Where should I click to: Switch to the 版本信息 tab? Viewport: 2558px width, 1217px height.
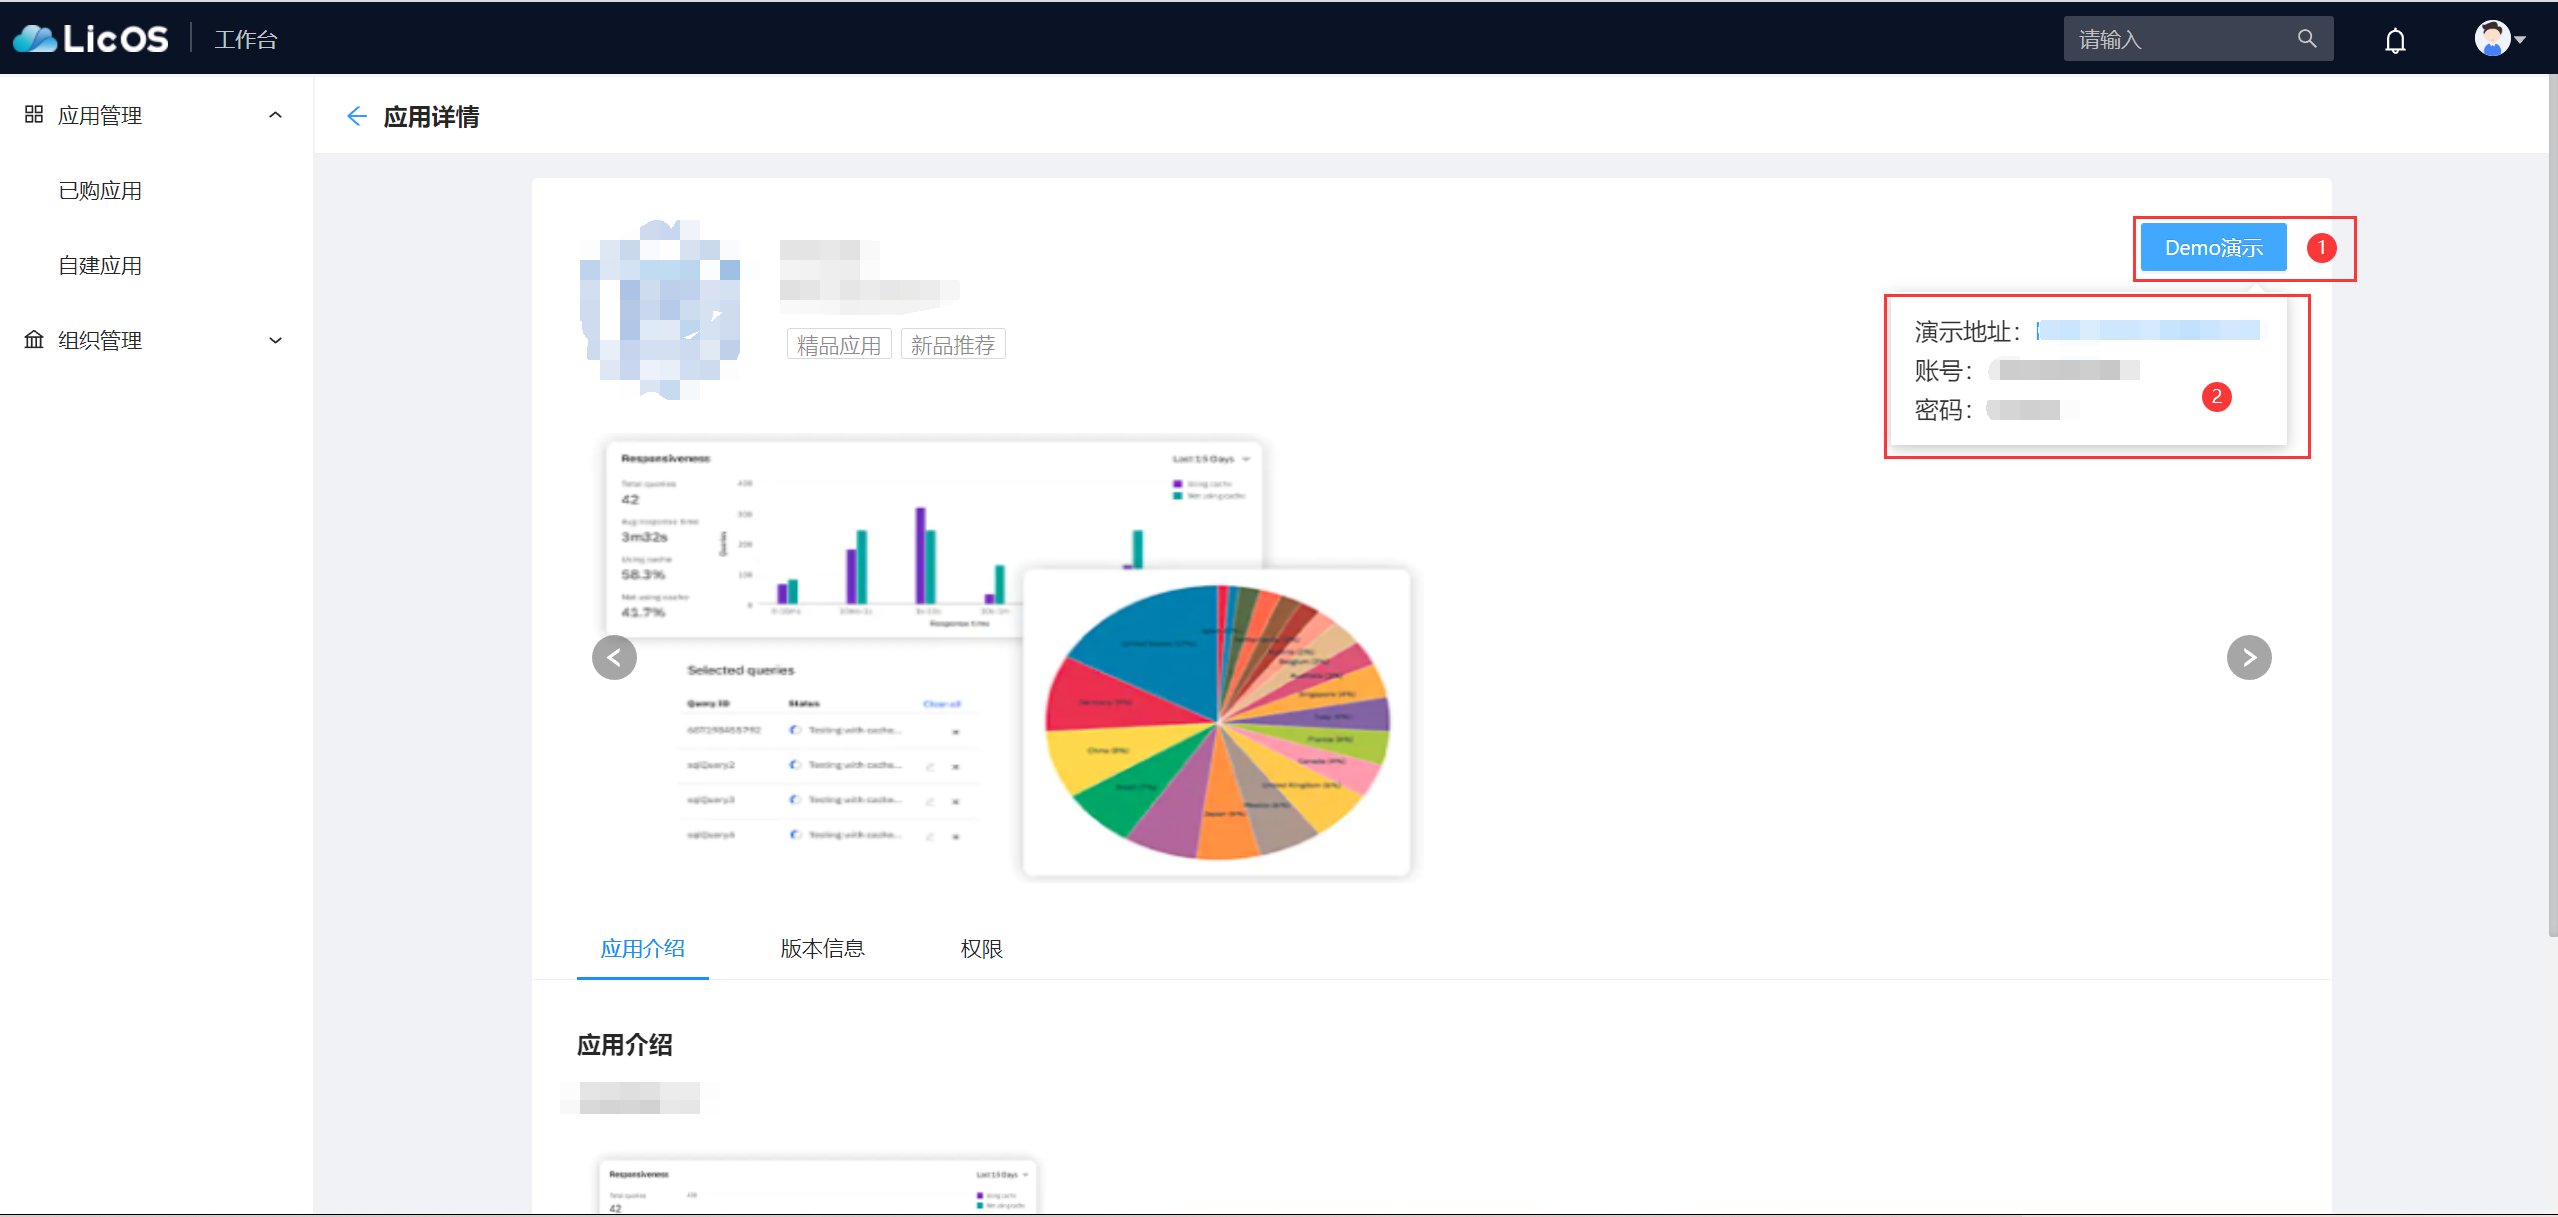point(822,949)
